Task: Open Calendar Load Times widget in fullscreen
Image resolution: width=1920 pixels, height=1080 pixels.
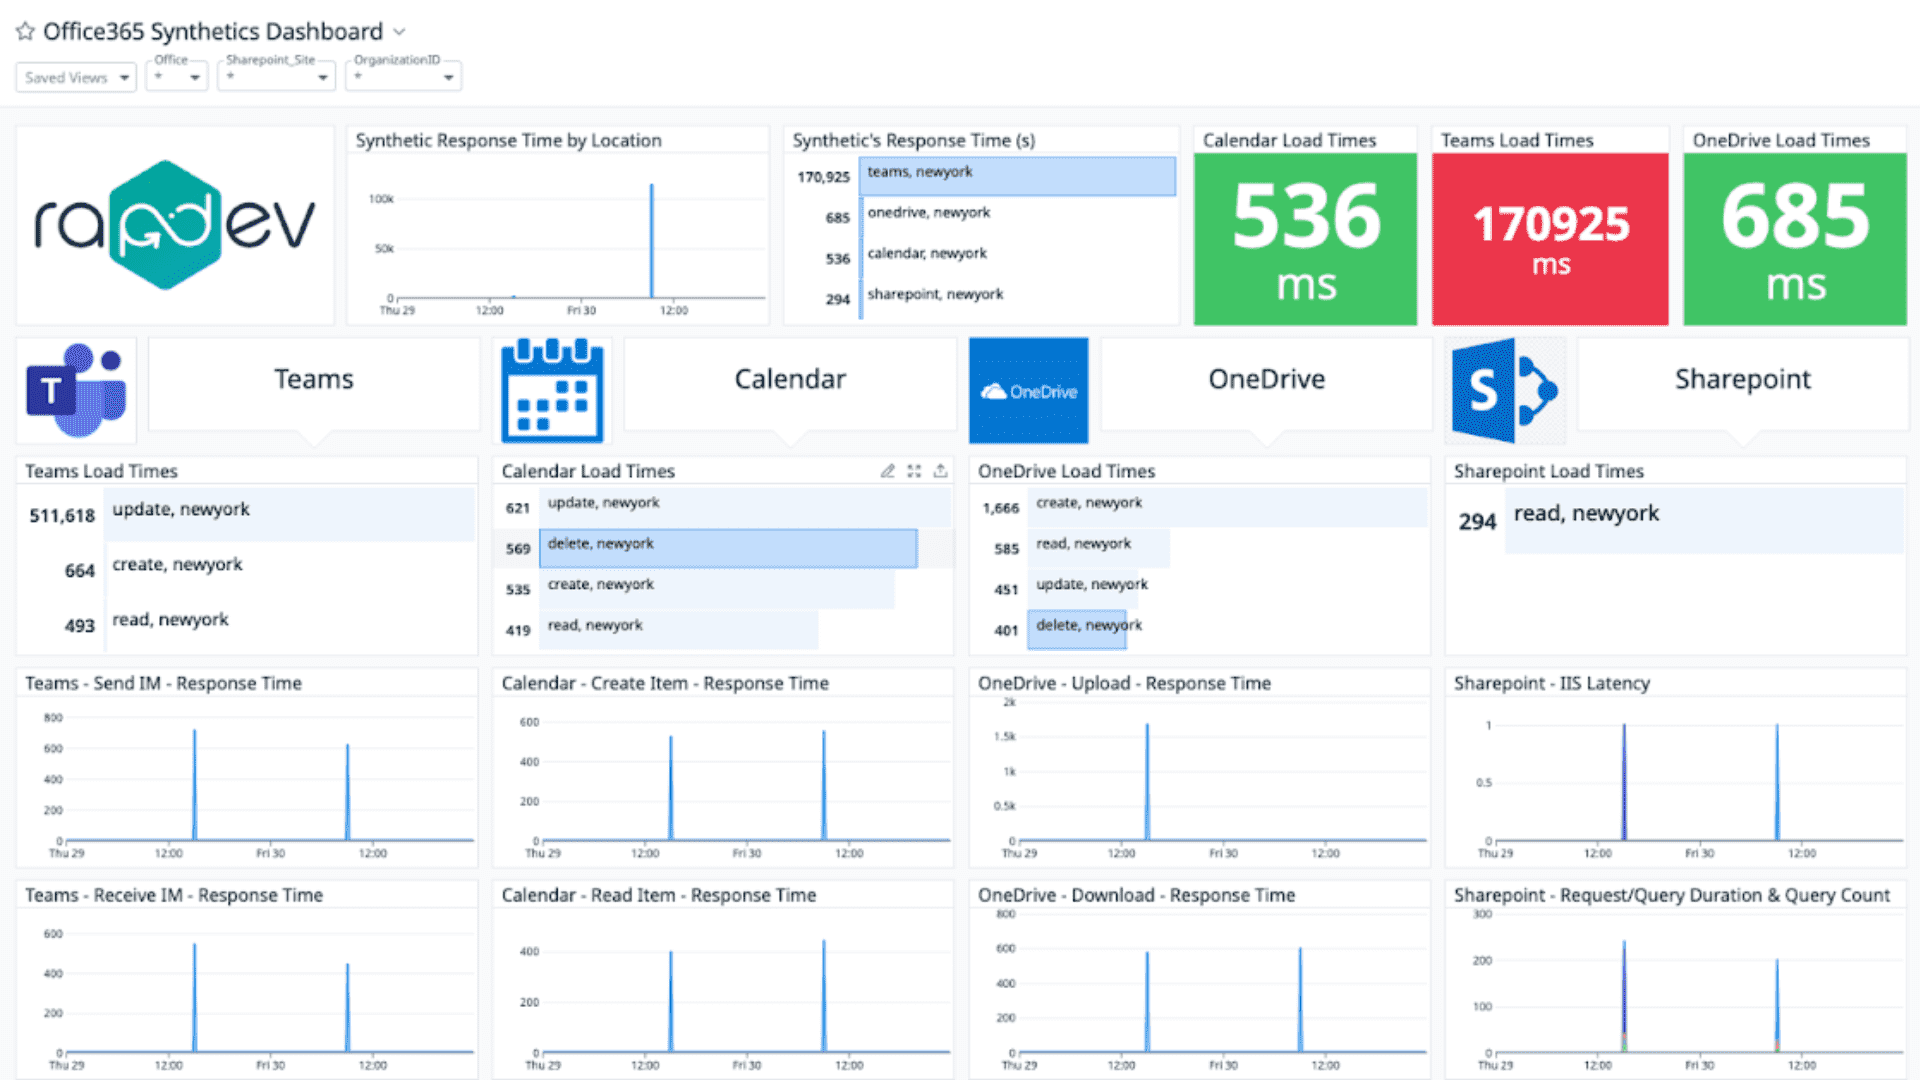Action: [914, 470]
